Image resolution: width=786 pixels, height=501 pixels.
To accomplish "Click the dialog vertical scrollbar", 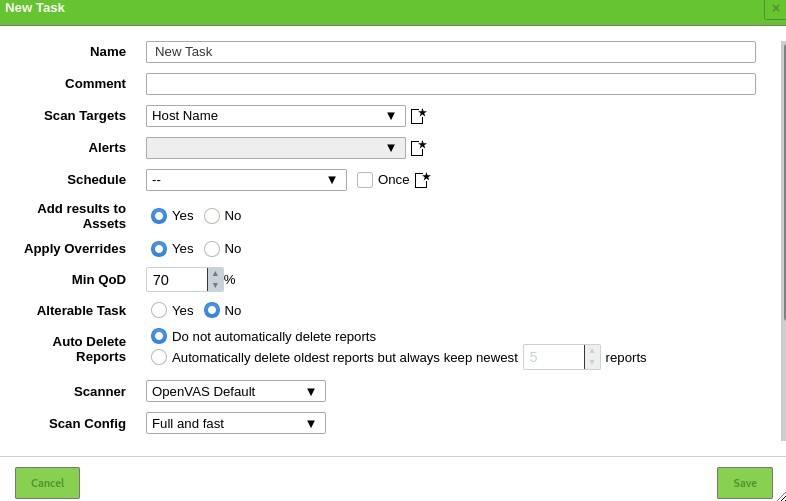I will point(783,181).
